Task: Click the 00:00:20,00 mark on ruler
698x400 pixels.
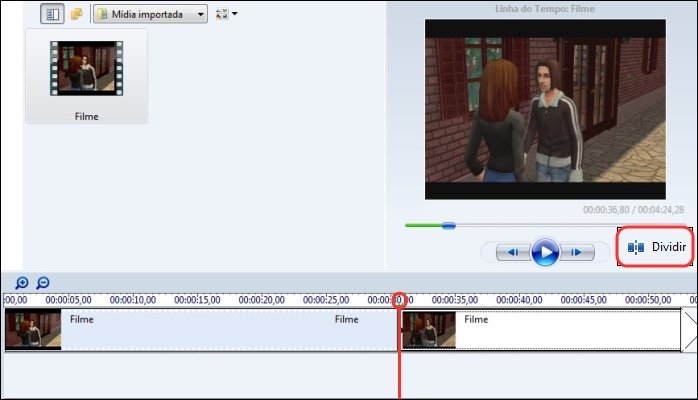Action: click(x=262, y=300)
